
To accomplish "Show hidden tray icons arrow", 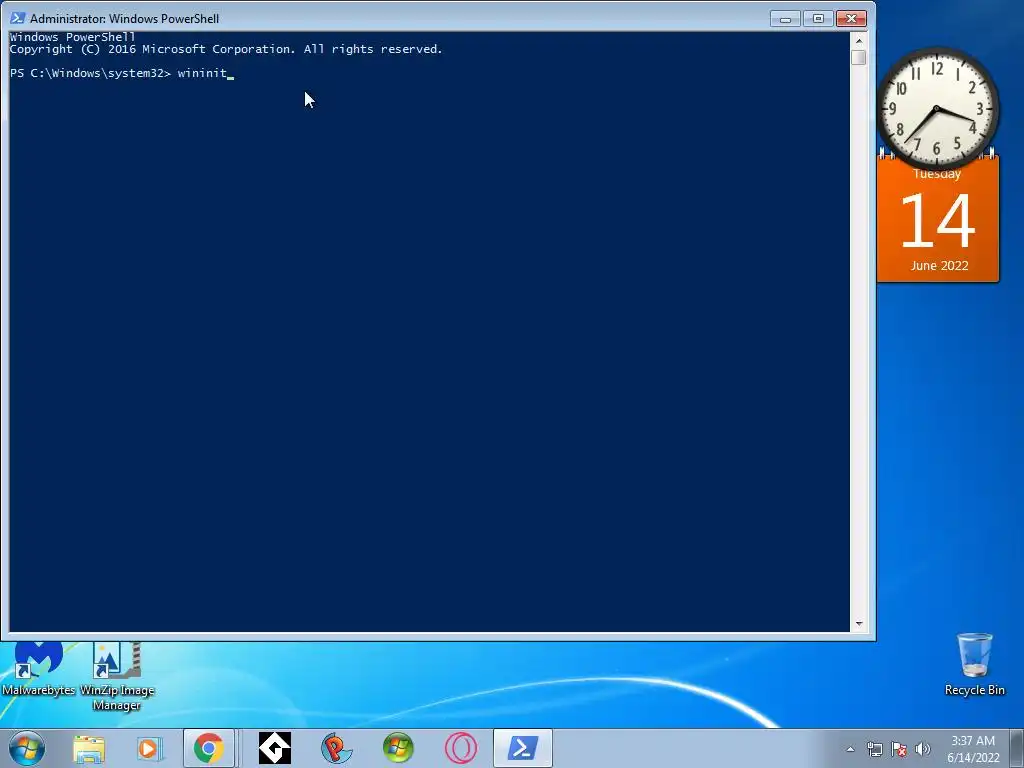I will (x=850, y=749).
